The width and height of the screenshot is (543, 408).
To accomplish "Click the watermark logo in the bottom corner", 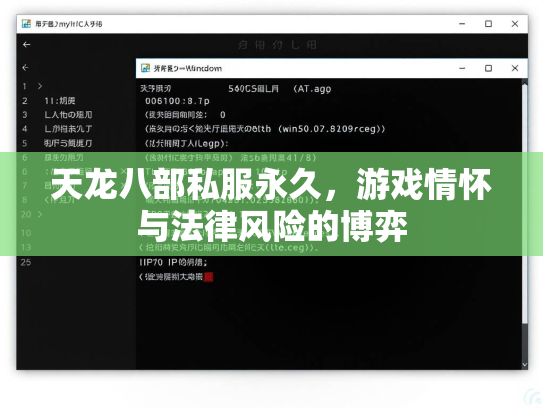I will point(533,398).
